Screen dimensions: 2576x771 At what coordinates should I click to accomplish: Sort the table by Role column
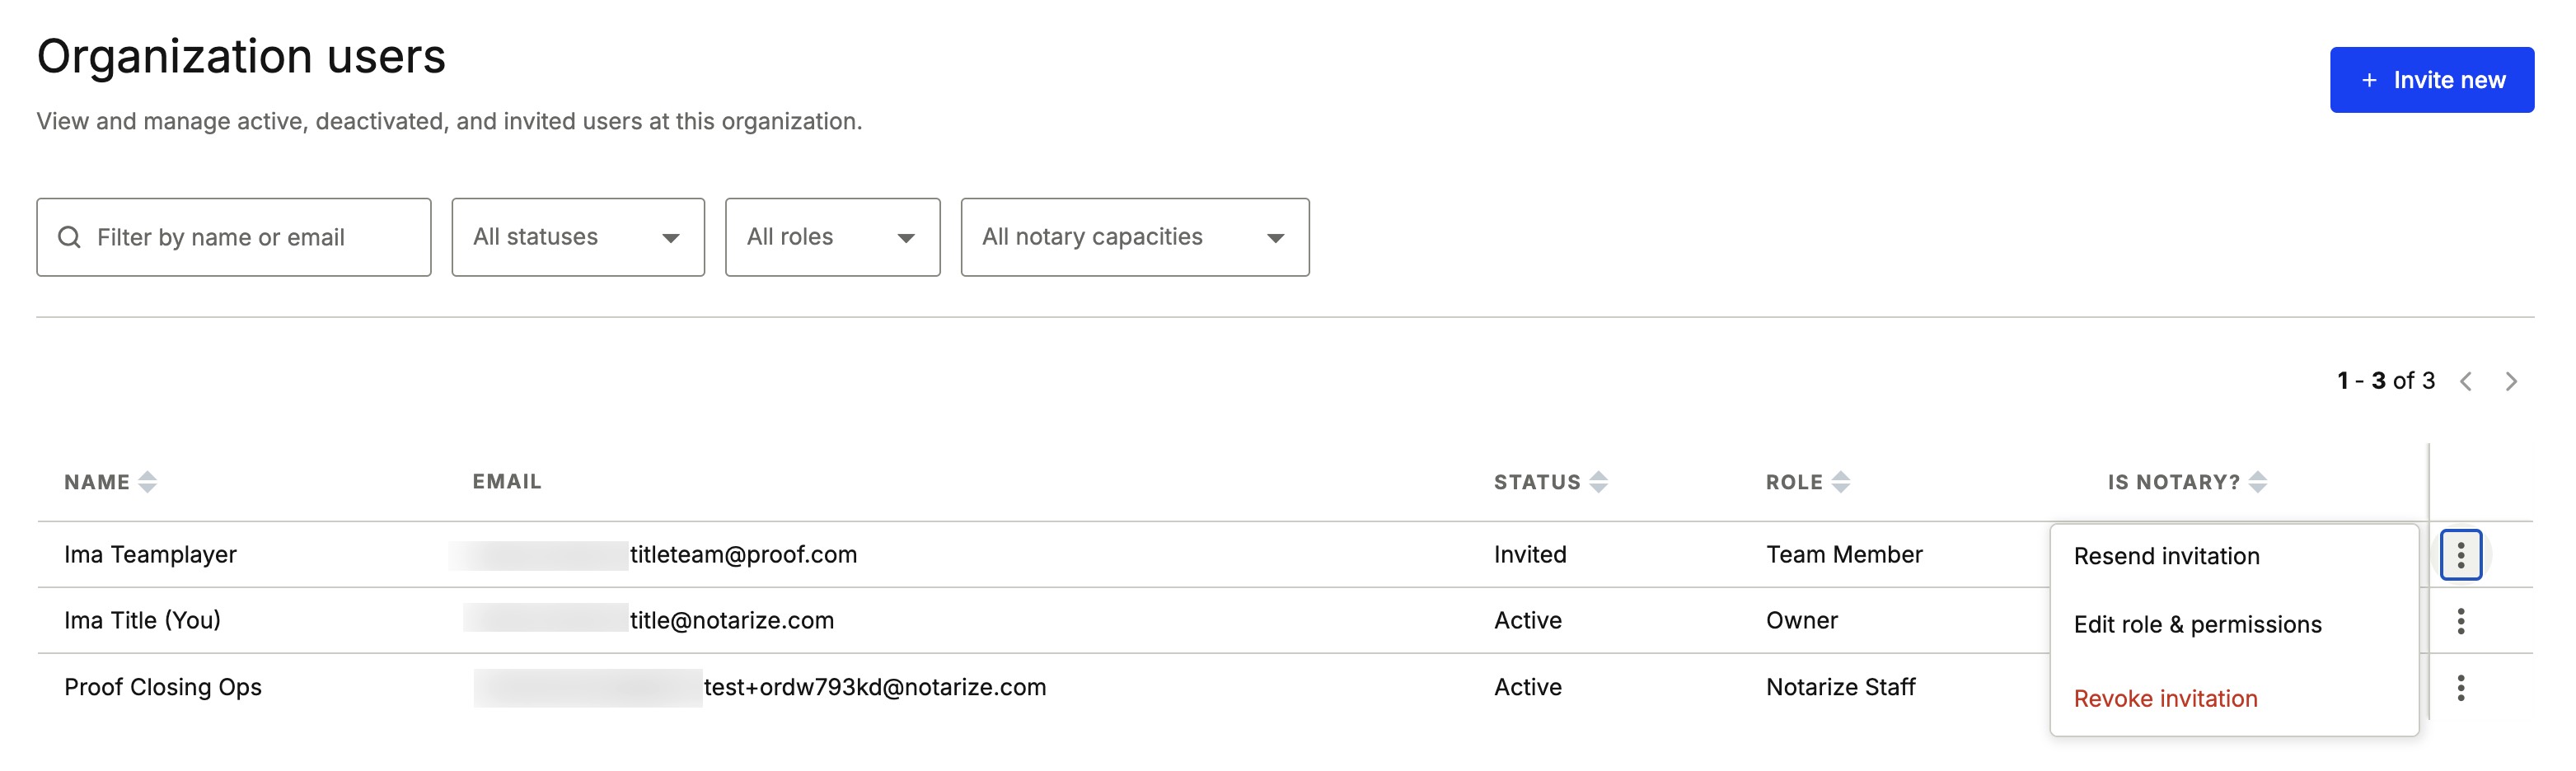1840,482
